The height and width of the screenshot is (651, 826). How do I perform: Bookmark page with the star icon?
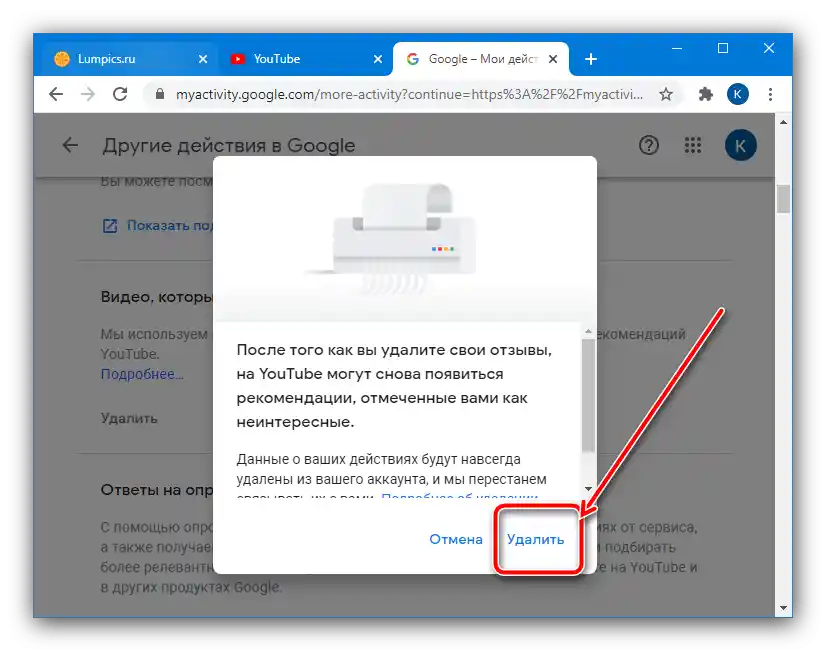click(x=666, y=94)
